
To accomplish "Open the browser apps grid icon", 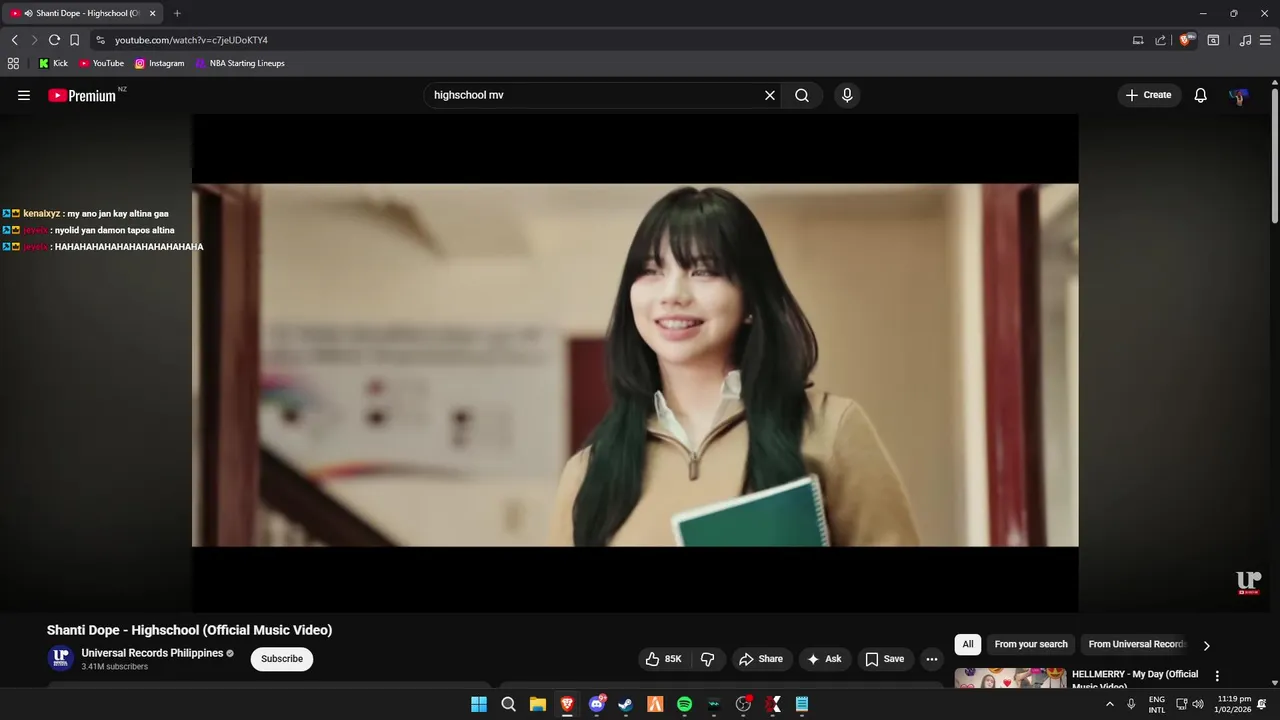I will [x=13, y=63].
